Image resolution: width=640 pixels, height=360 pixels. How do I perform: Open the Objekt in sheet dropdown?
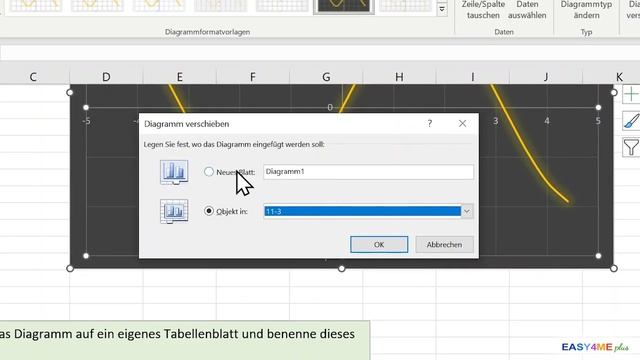(x=467, y=211)
